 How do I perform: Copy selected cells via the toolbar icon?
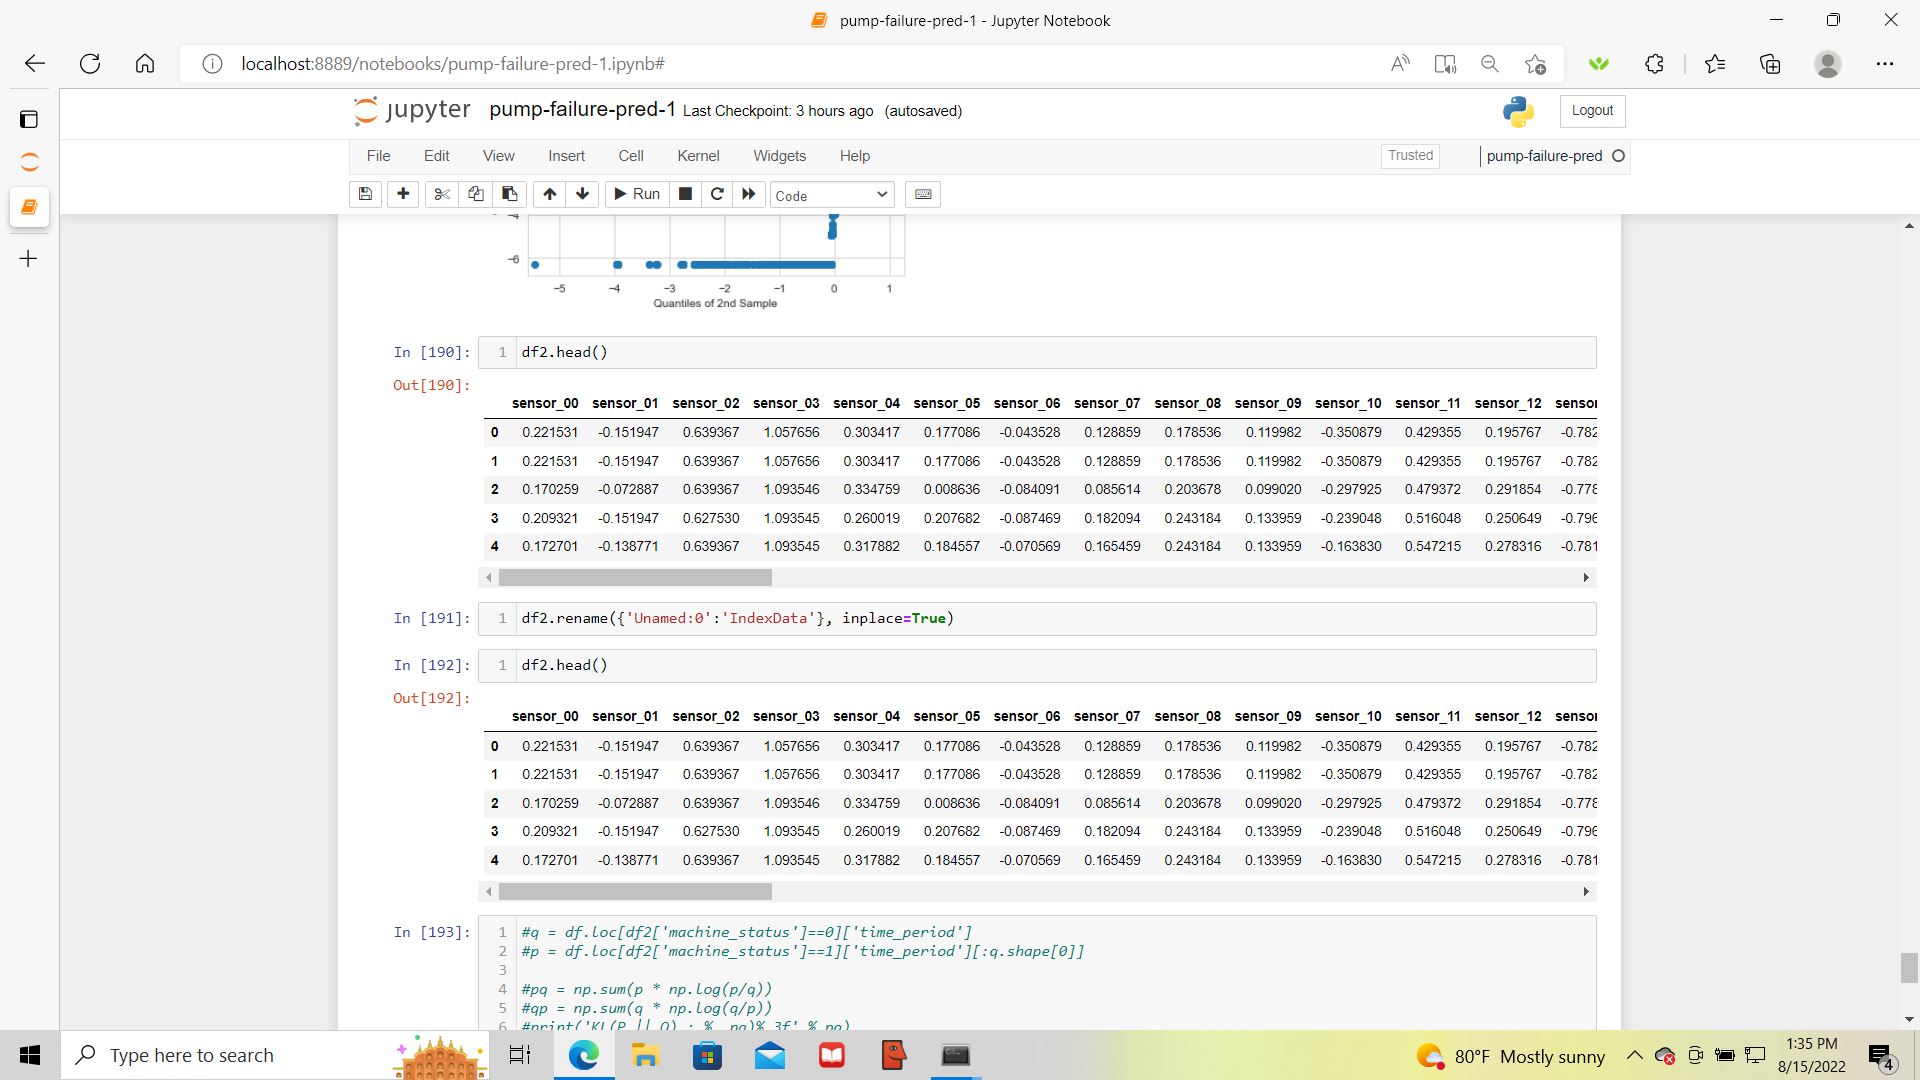476,194
